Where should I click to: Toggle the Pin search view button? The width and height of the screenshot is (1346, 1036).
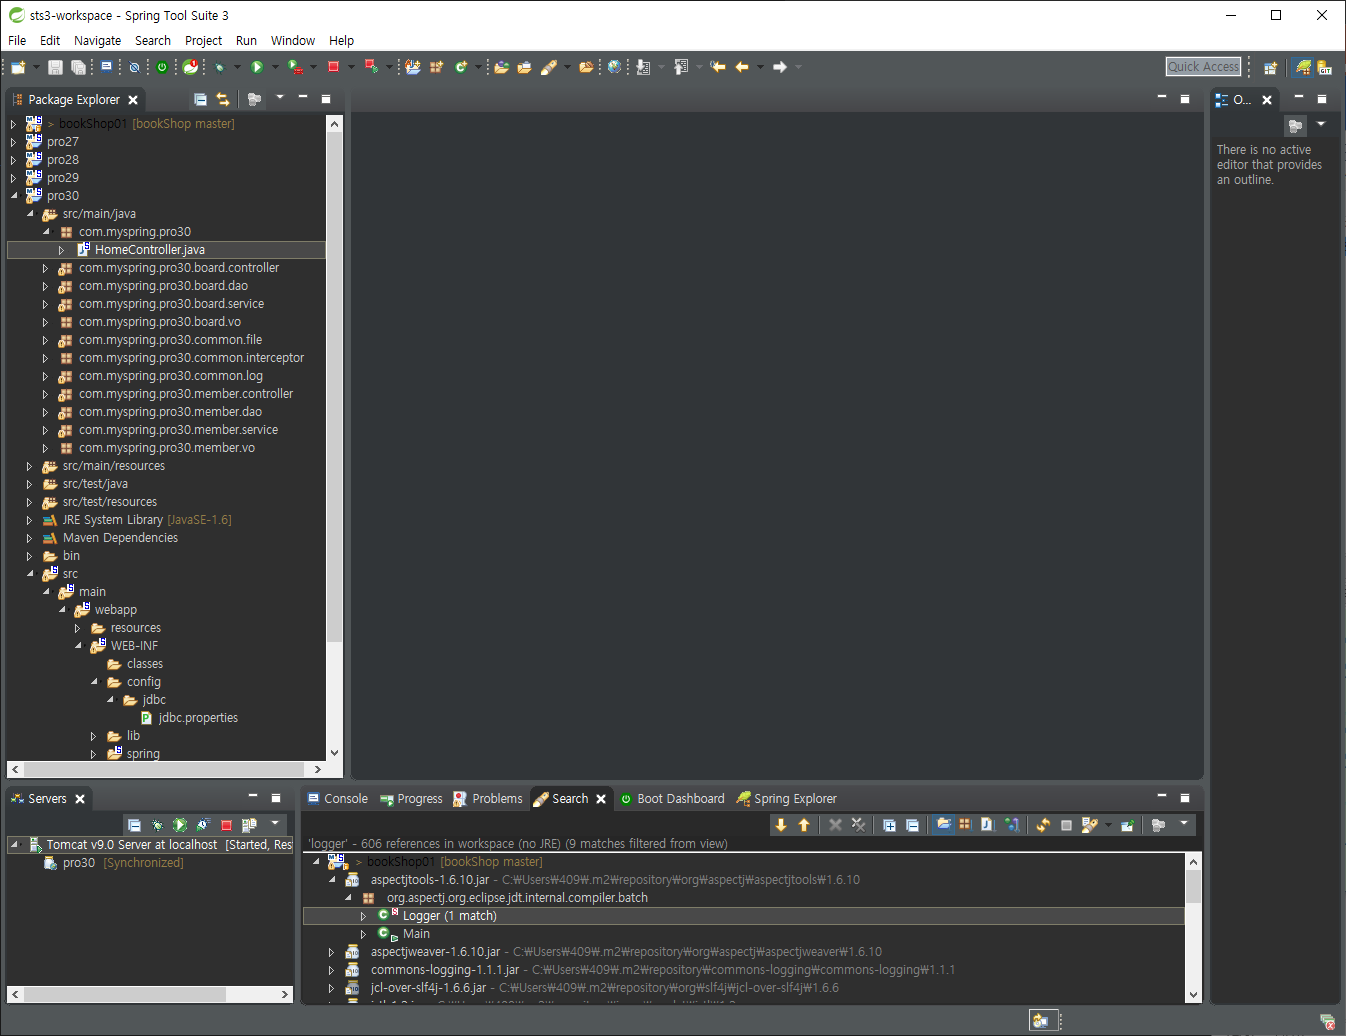pyautogui.click(x=1127, y=825)
